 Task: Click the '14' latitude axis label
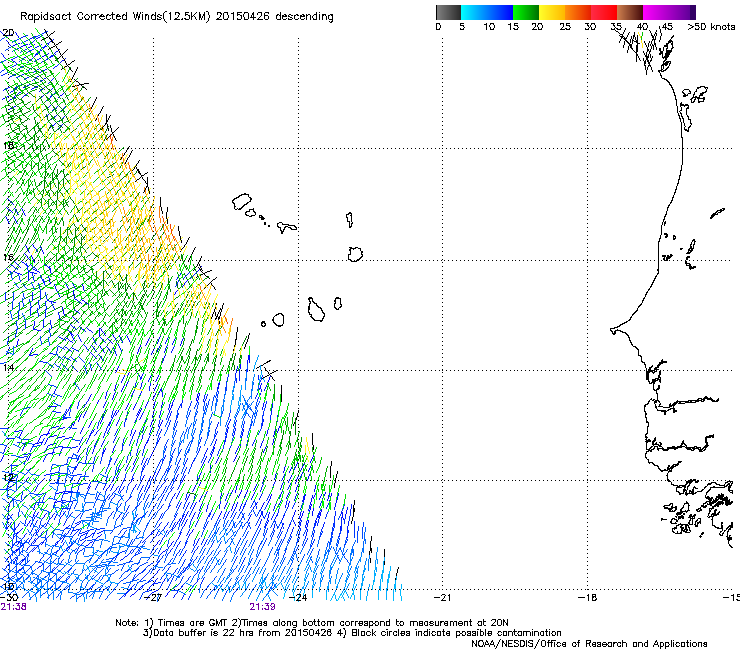8,367
